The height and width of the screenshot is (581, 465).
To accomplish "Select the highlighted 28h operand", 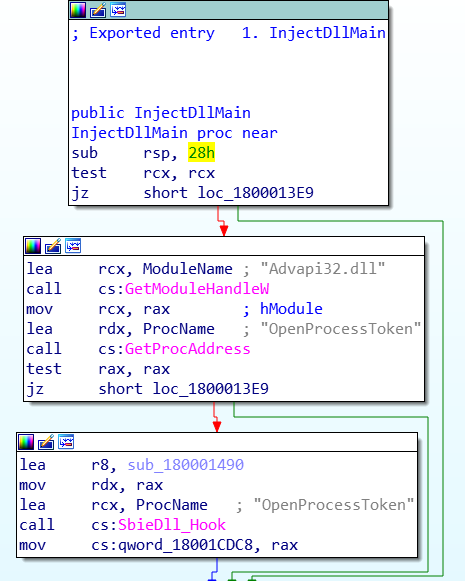I will tap(201, 153).
